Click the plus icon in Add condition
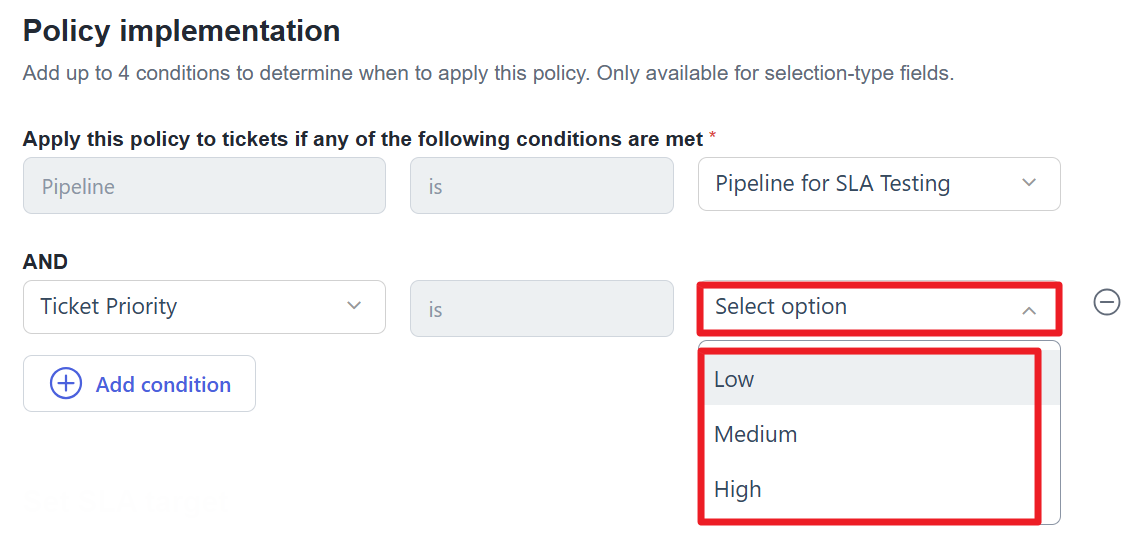The image size is (1133, 534). pos(65,384)
